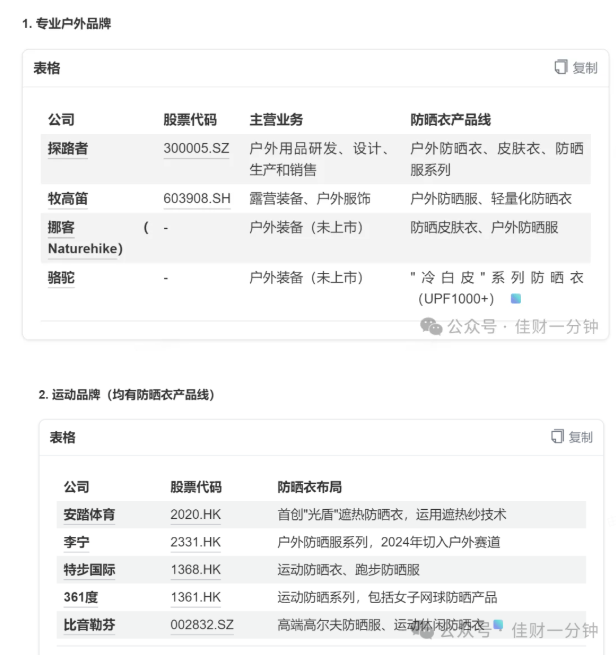The width and height of the screenshot is (616, 660).
Task: Click 户外装备（未上市）in 骆驼 row
Action: click(x=306, y=277)
